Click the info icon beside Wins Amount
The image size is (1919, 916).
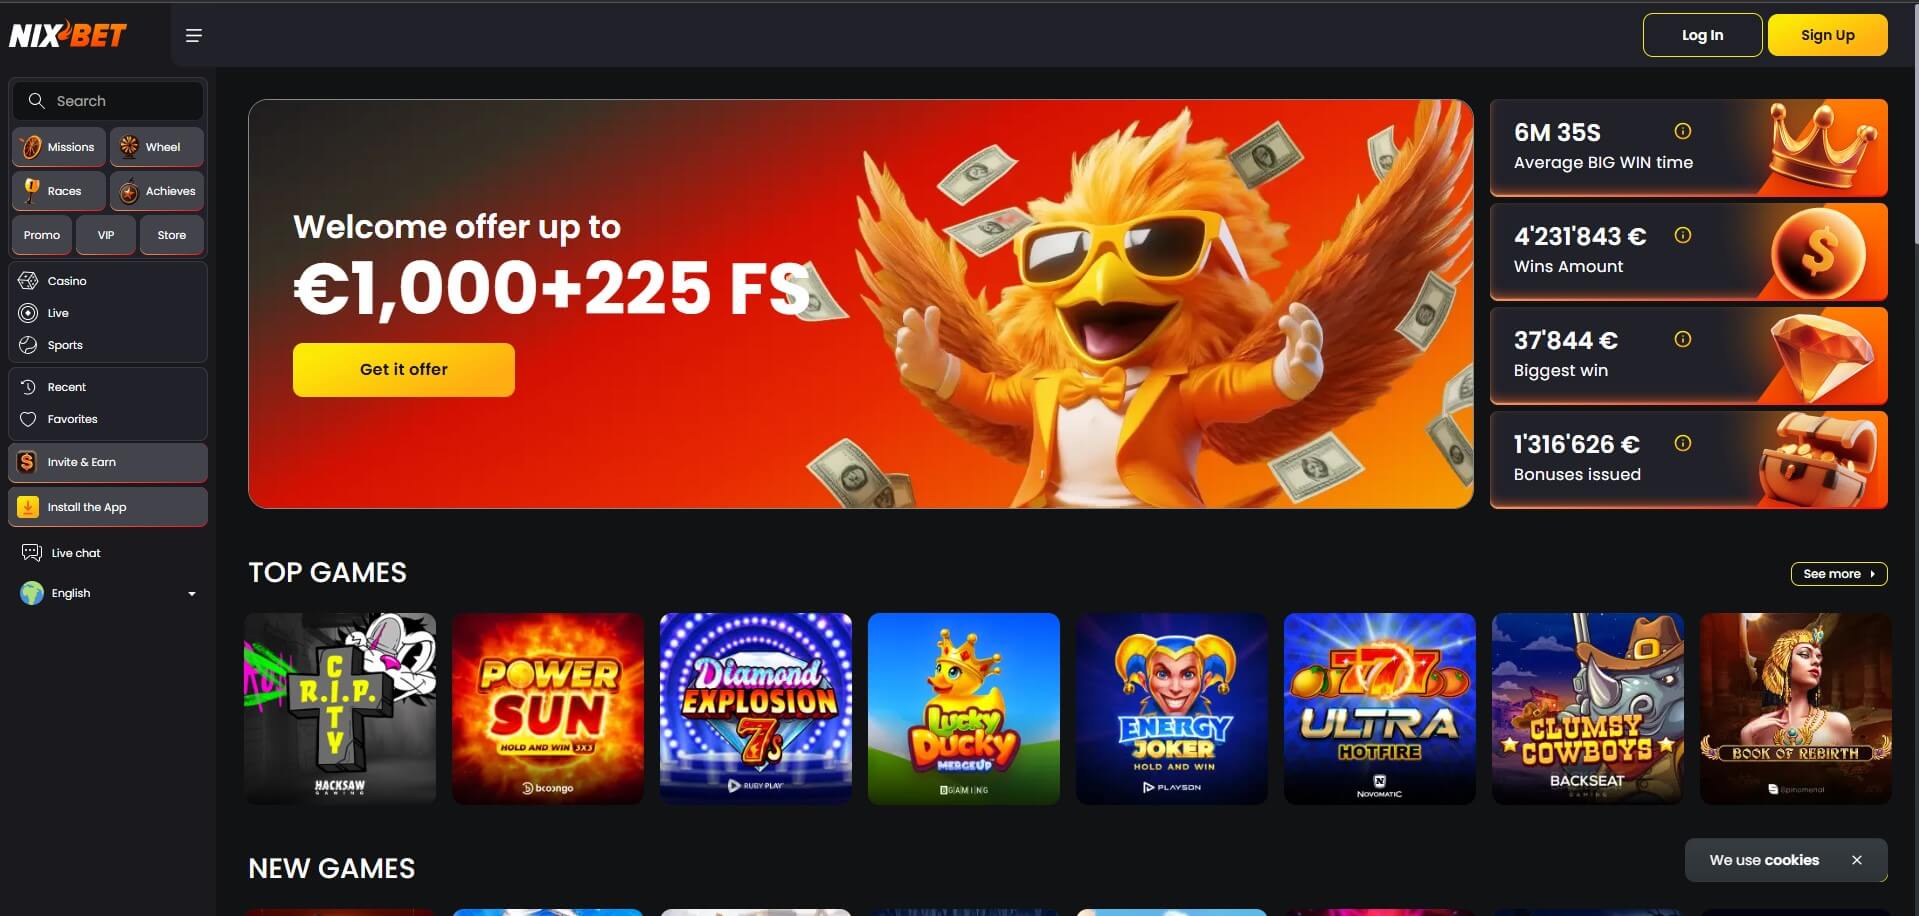coord(1683,235)
